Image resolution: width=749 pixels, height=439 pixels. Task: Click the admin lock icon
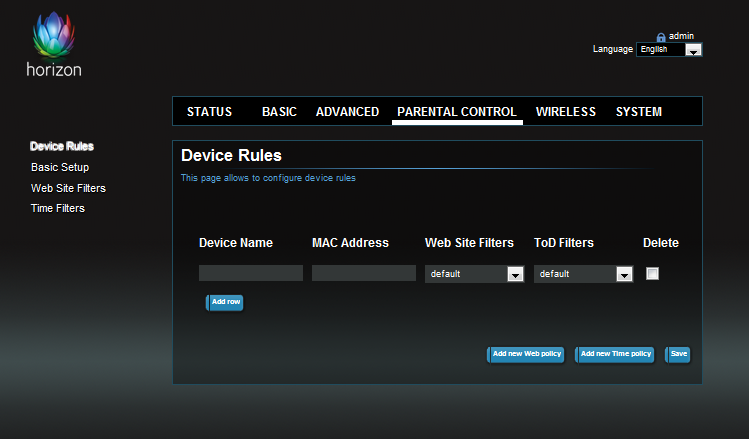661,37
